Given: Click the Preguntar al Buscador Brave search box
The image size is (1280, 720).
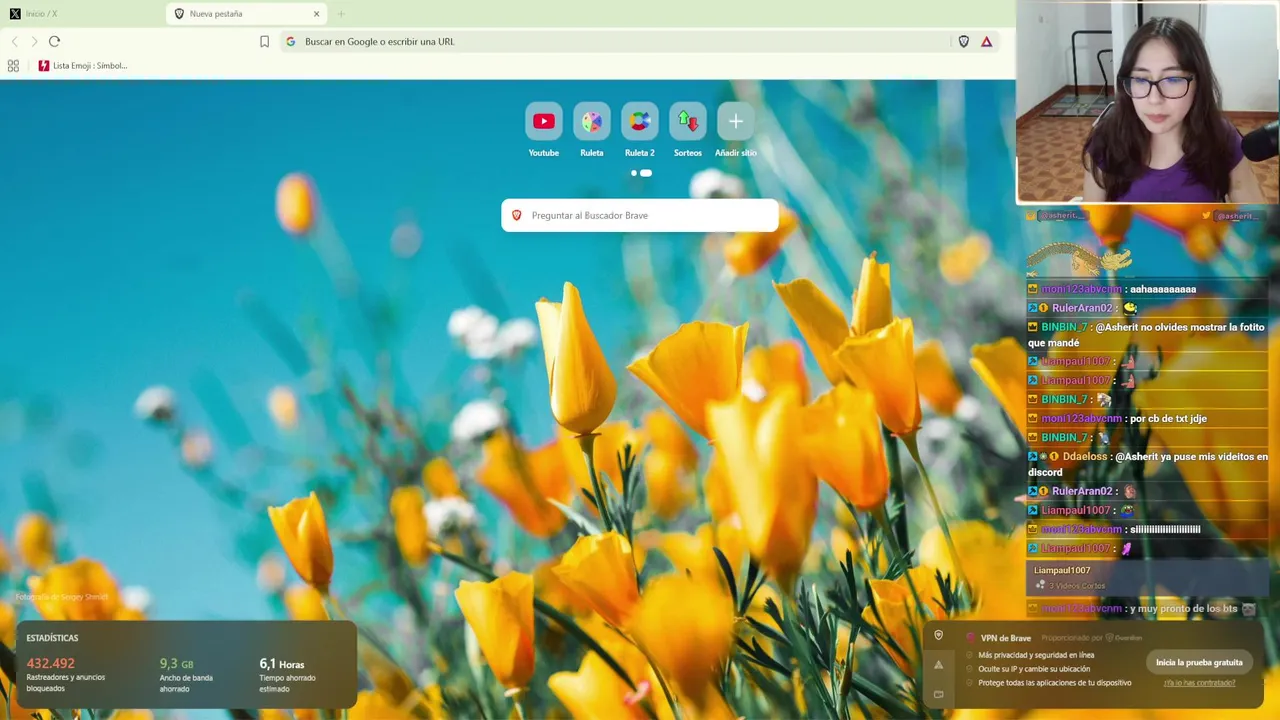Looking at the screenshot, I should click(x=640, y=215).
